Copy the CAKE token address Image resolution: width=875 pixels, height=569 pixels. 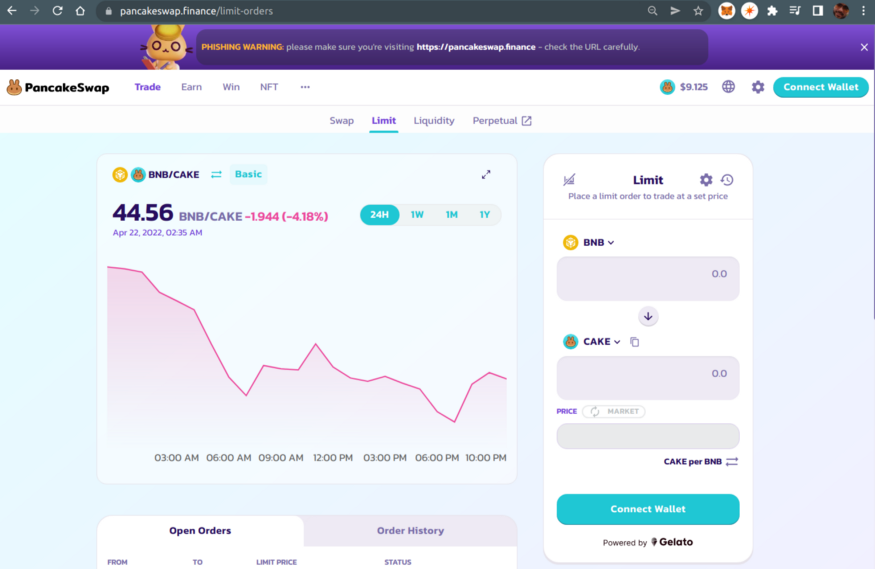click(x=634, y=342)
